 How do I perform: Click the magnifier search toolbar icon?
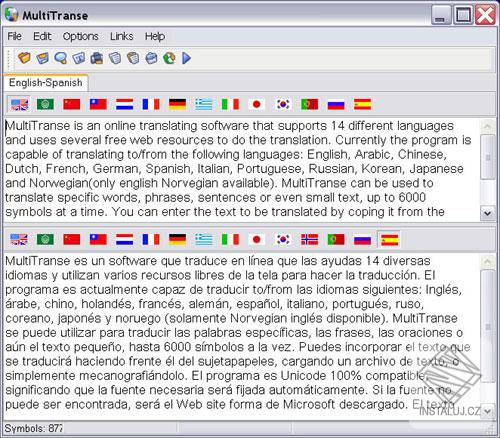pyautogui.click(x=61, y=58)
